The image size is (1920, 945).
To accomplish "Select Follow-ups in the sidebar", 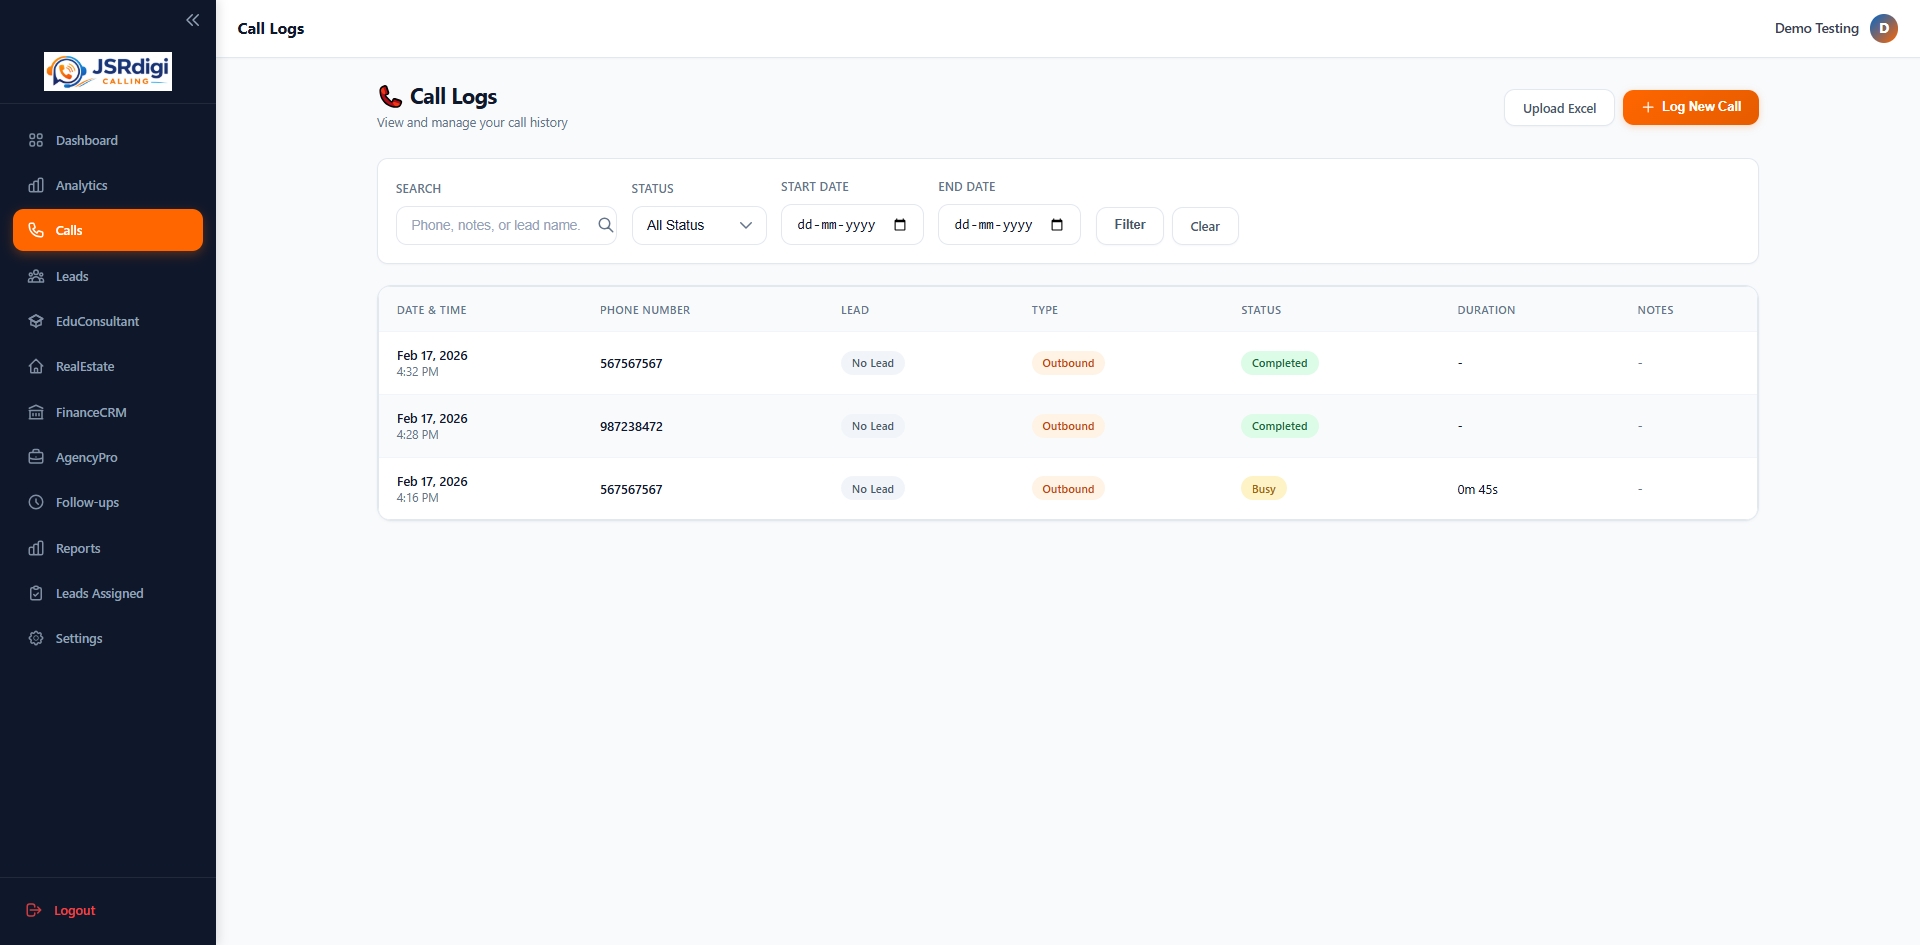I will pyautogui.click(x=108, y=502).
